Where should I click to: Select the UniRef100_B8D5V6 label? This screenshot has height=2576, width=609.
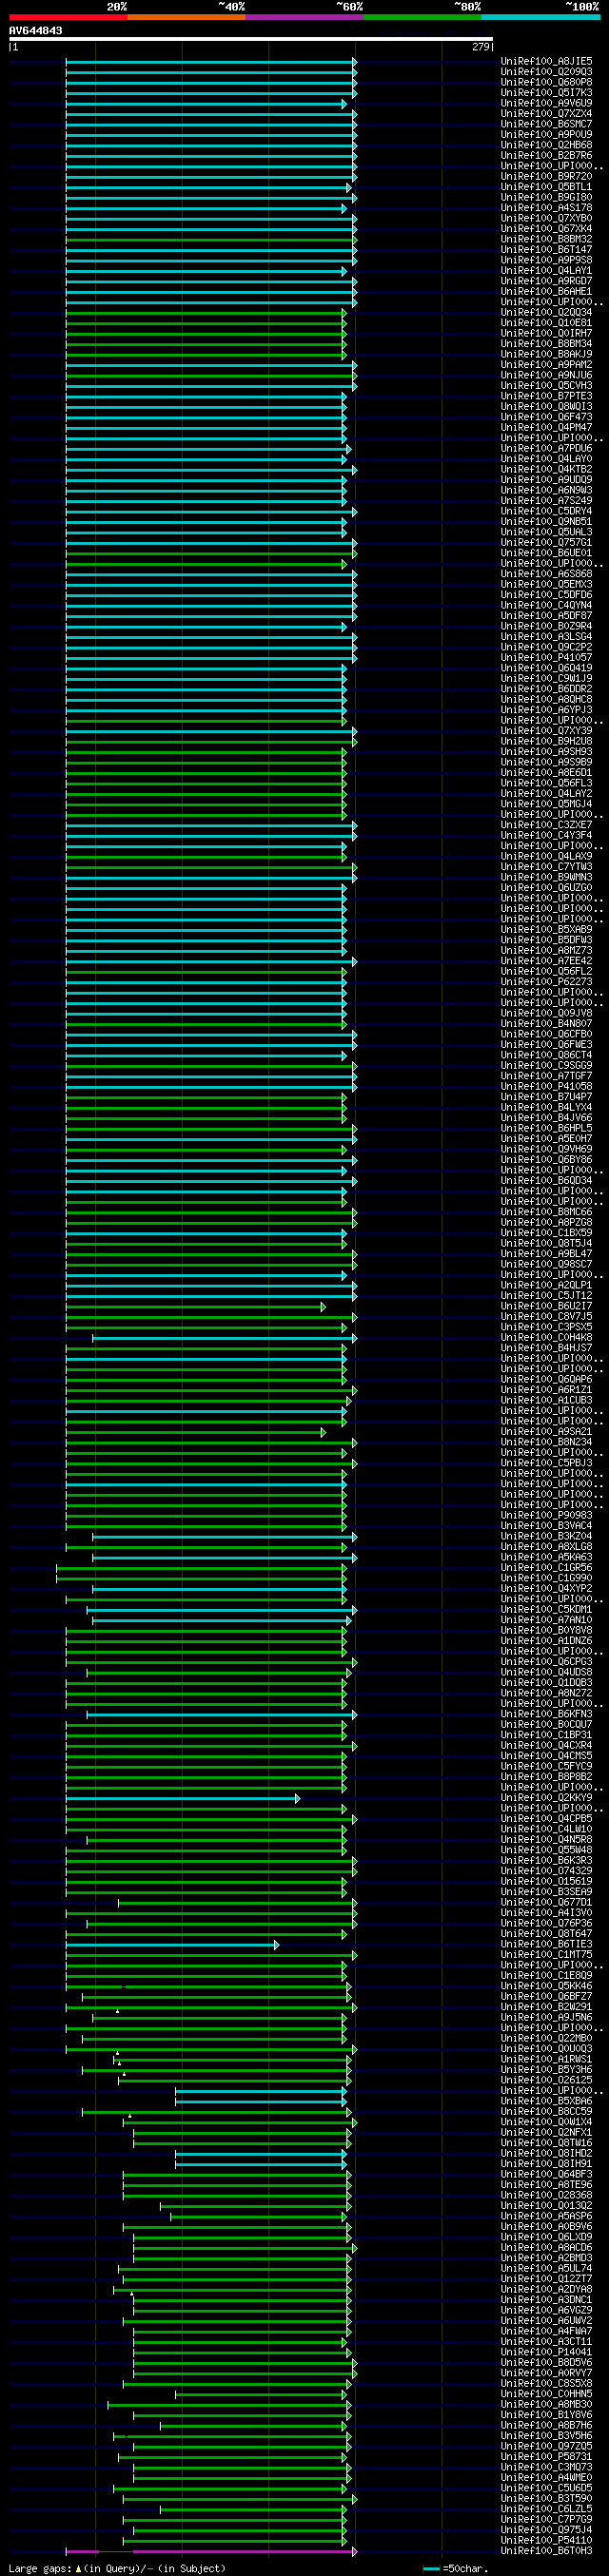click(546, 2363)
